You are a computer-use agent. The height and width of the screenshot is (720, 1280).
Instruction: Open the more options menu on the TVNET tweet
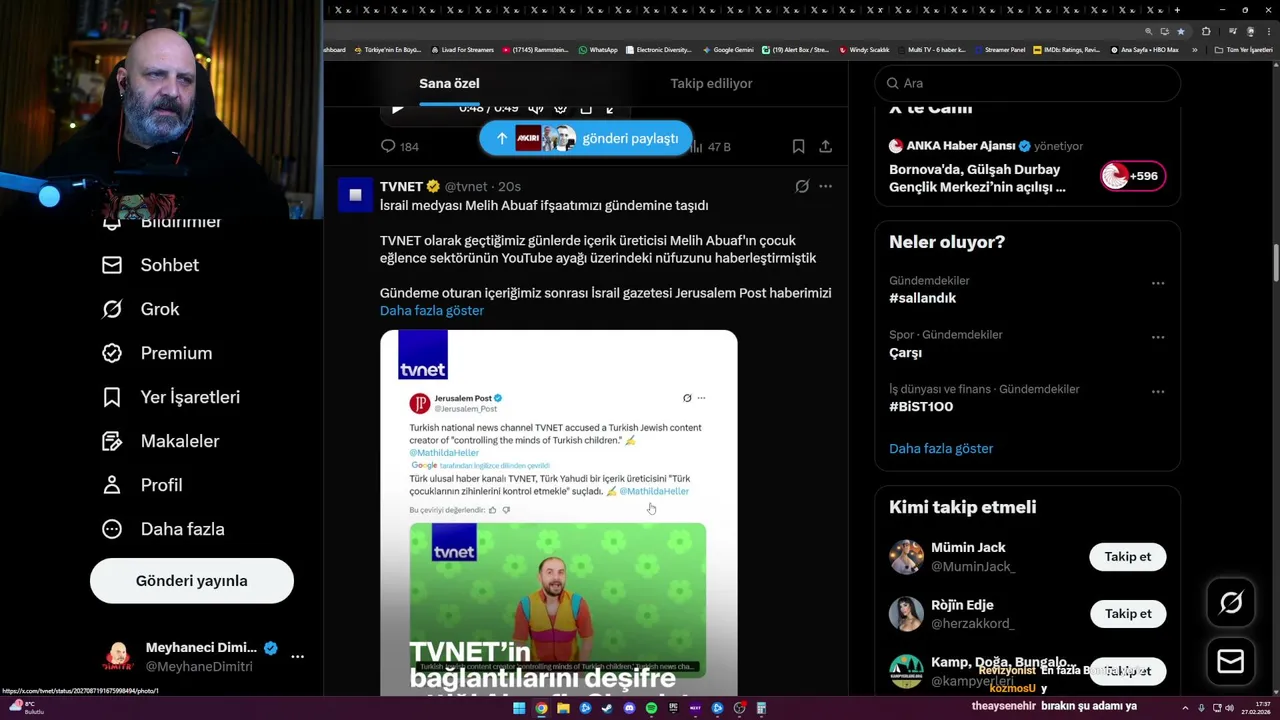point(825,187)
